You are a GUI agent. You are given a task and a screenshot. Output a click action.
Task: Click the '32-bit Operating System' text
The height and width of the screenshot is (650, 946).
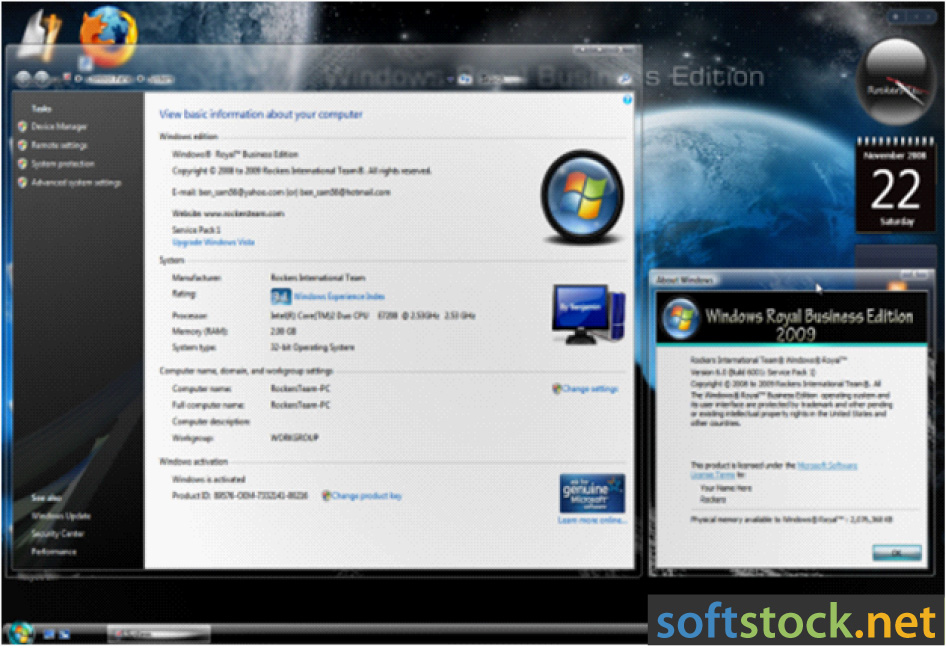coord(313,347)
